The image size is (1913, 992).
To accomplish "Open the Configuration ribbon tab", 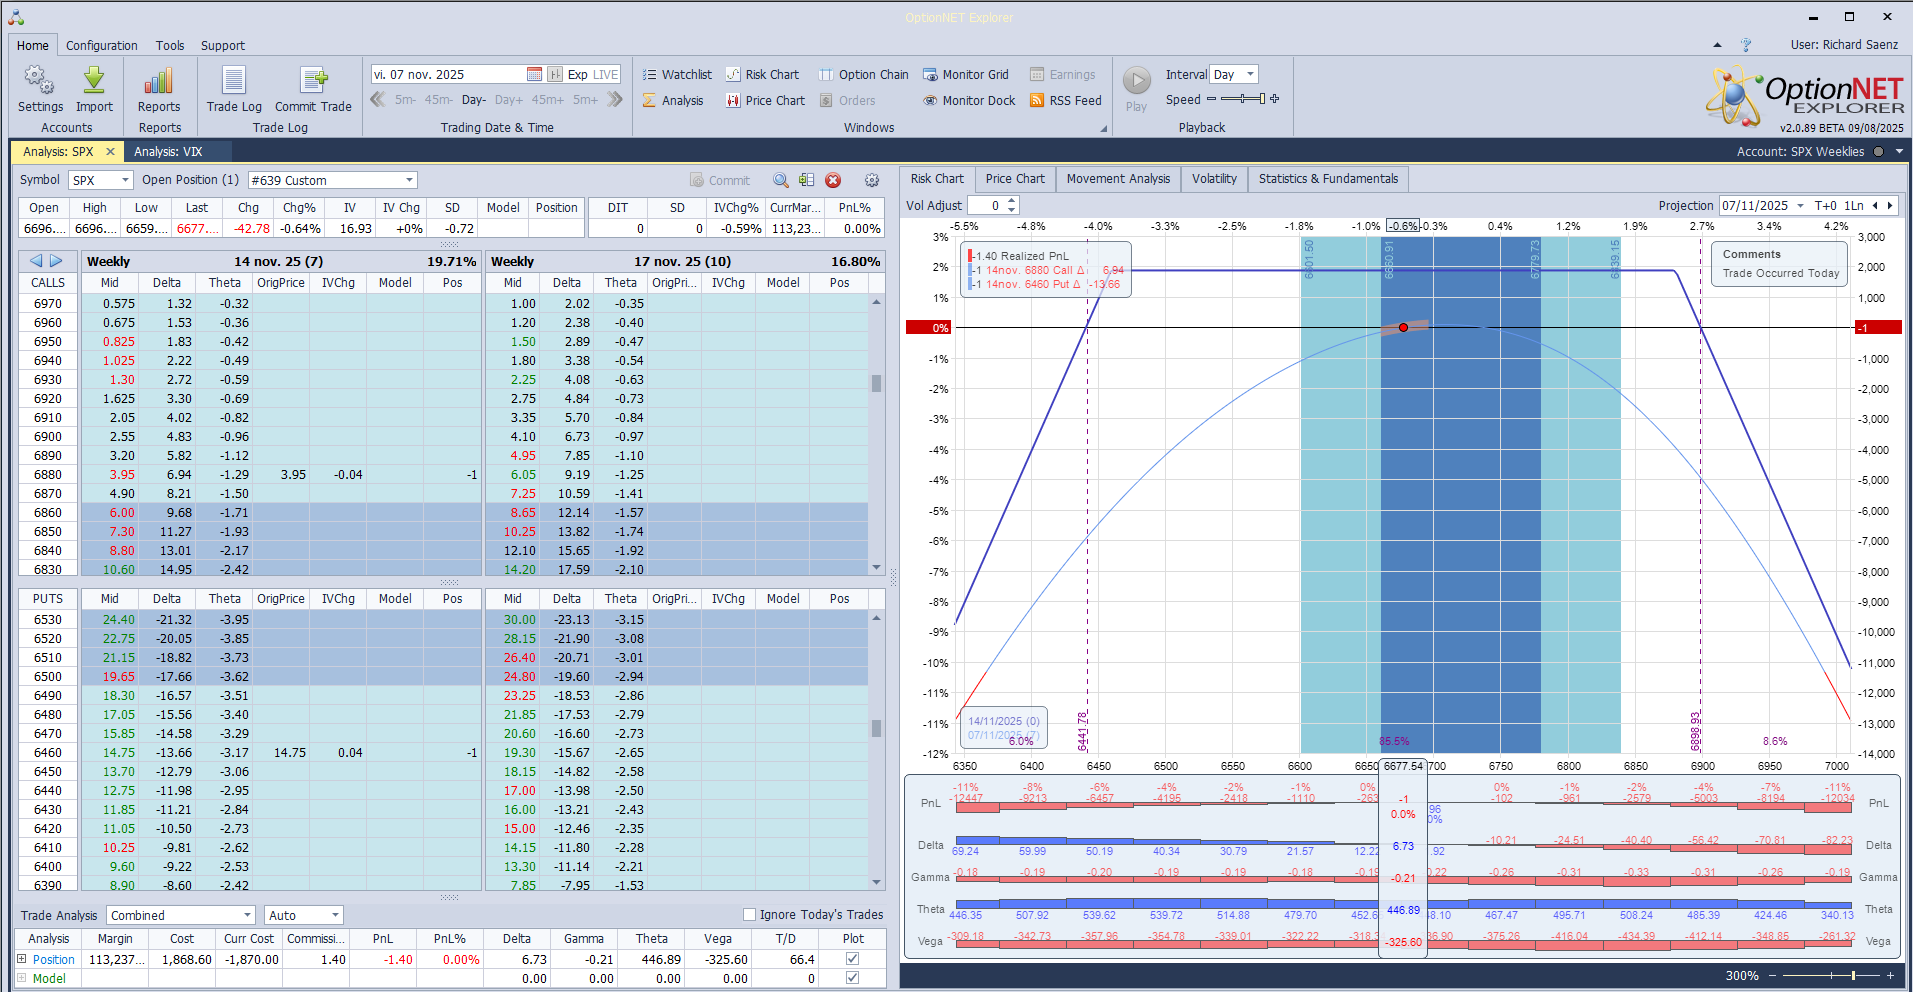I will pos(102,45).
